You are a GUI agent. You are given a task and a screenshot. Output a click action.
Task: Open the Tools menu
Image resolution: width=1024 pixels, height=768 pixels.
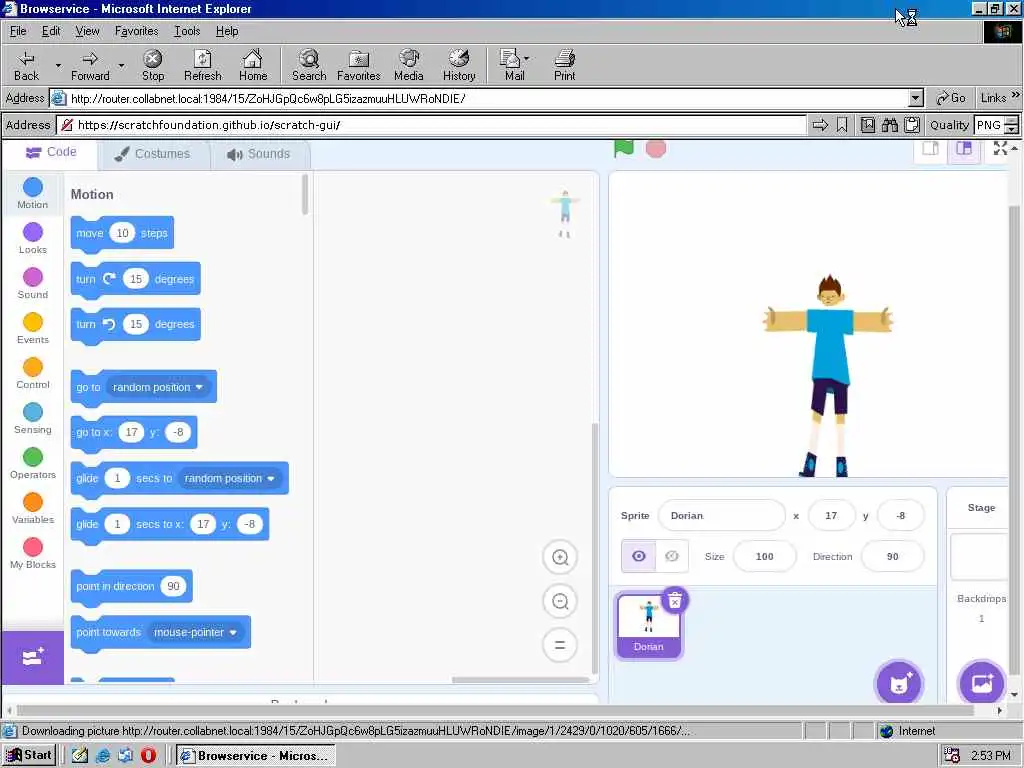[x=187, y=31]
